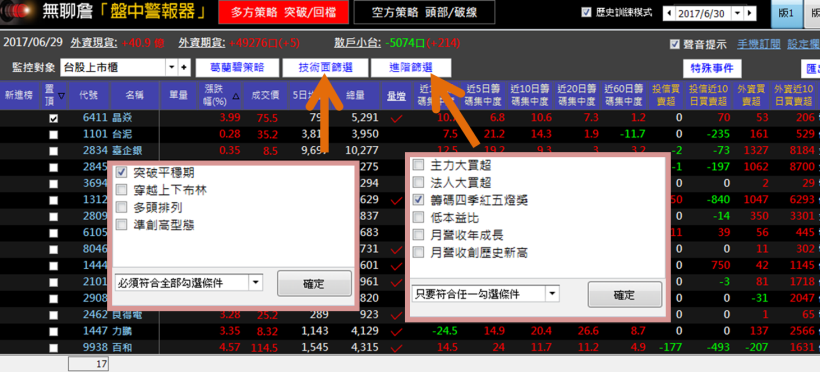The width and height of the screenshot is (820, 372).
Task: Click the count field showing 17
Action: tap(87, 364)
